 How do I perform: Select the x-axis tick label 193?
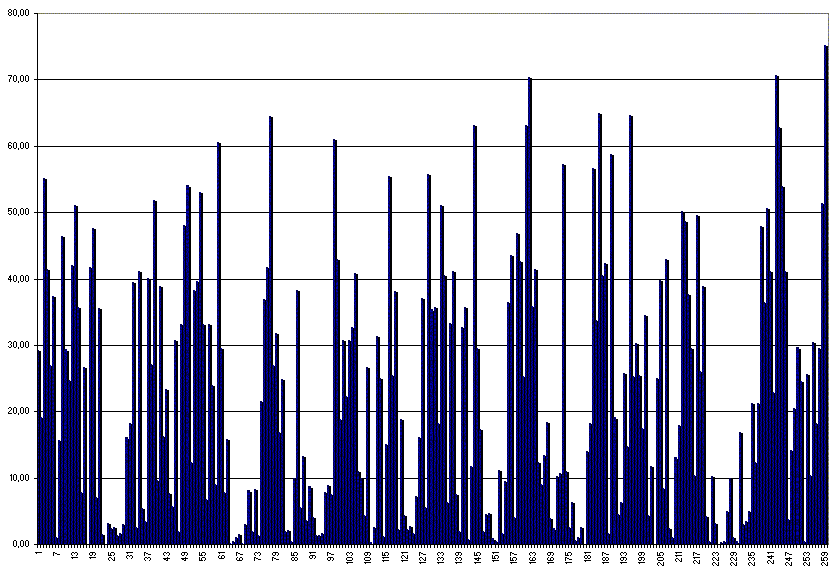624,557
